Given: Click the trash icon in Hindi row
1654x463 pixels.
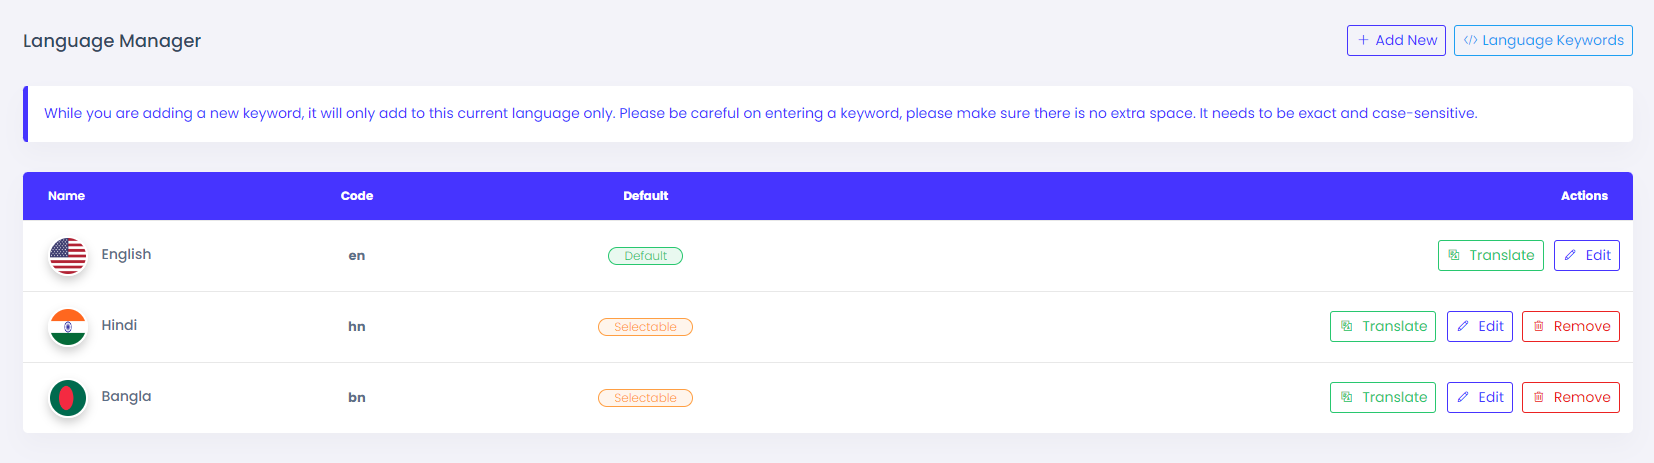Looking at the screenshot, I should (x=1539, y=326).
